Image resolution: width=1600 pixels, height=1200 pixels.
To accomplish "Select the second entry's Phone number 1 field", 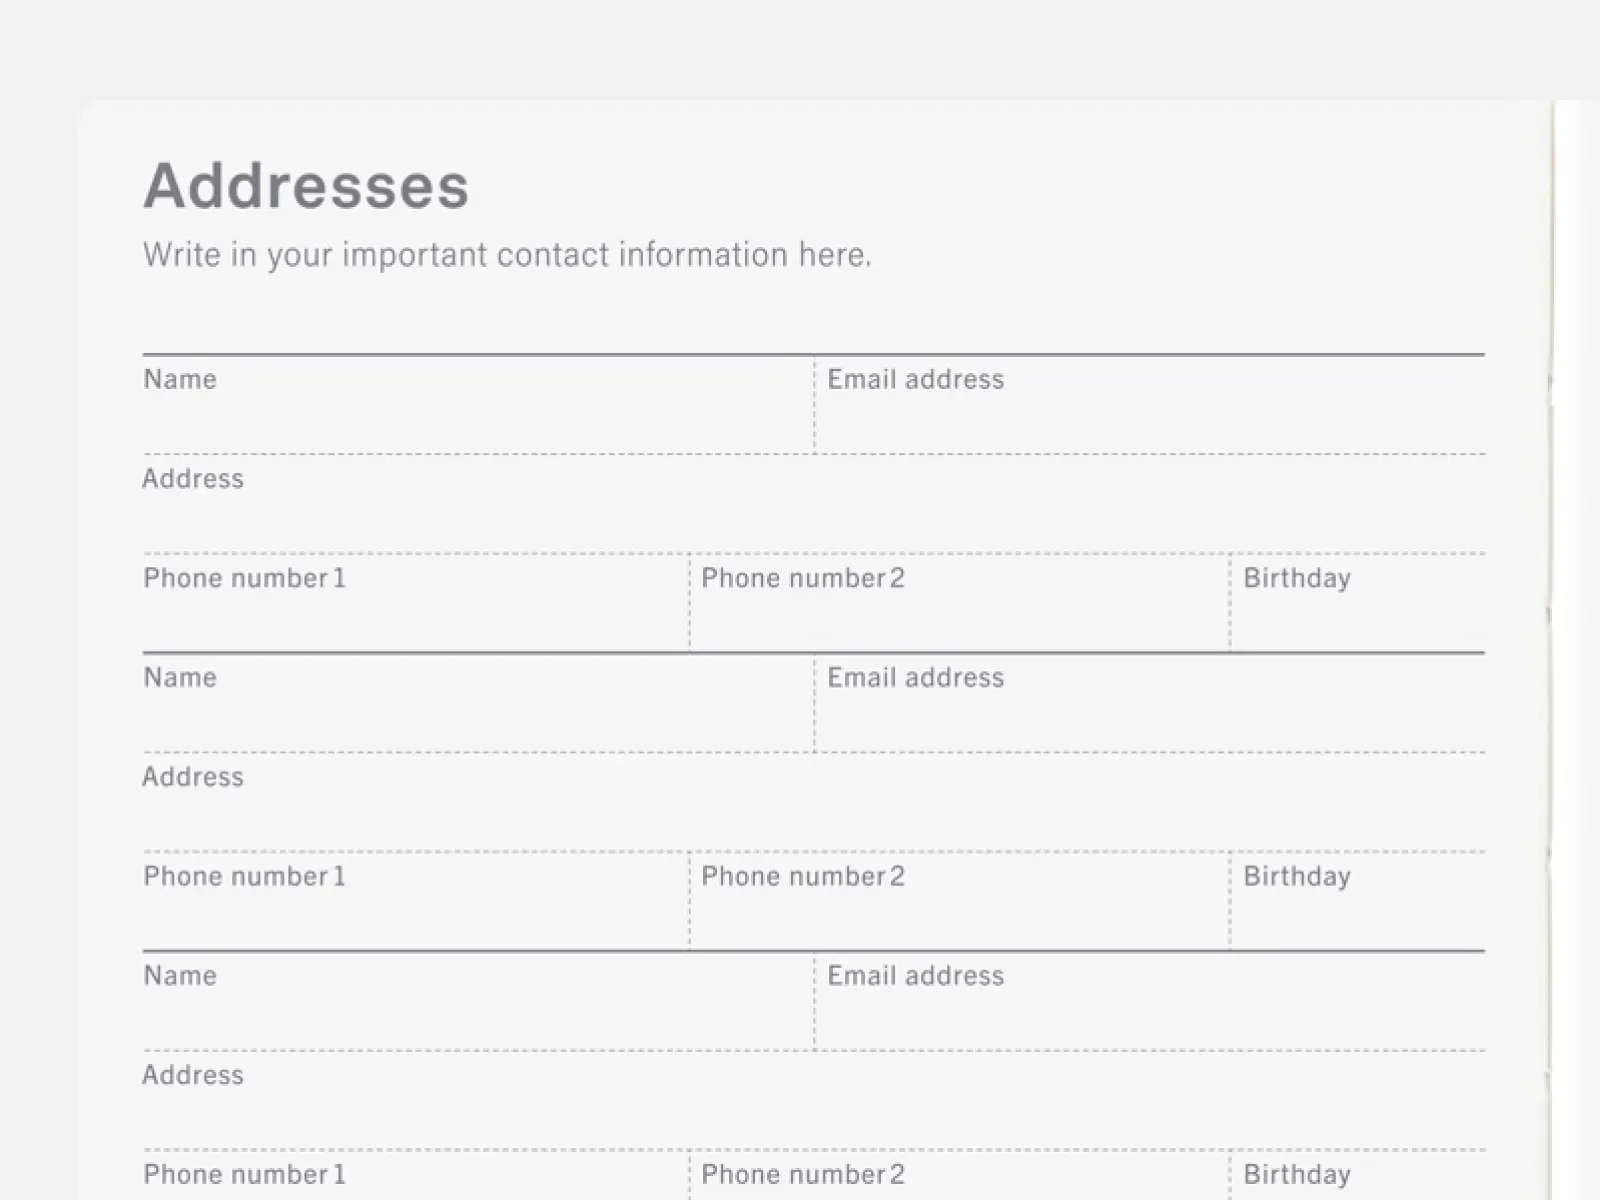I will 415,901.
